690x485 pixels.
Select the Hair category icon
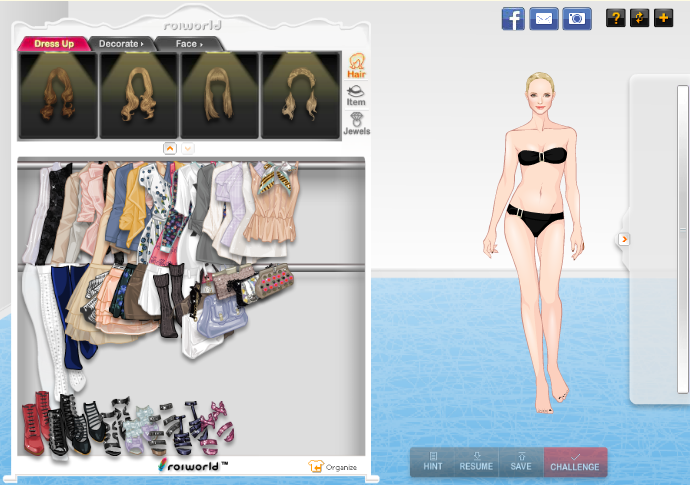pyautogui.click(x=356, y=67)
